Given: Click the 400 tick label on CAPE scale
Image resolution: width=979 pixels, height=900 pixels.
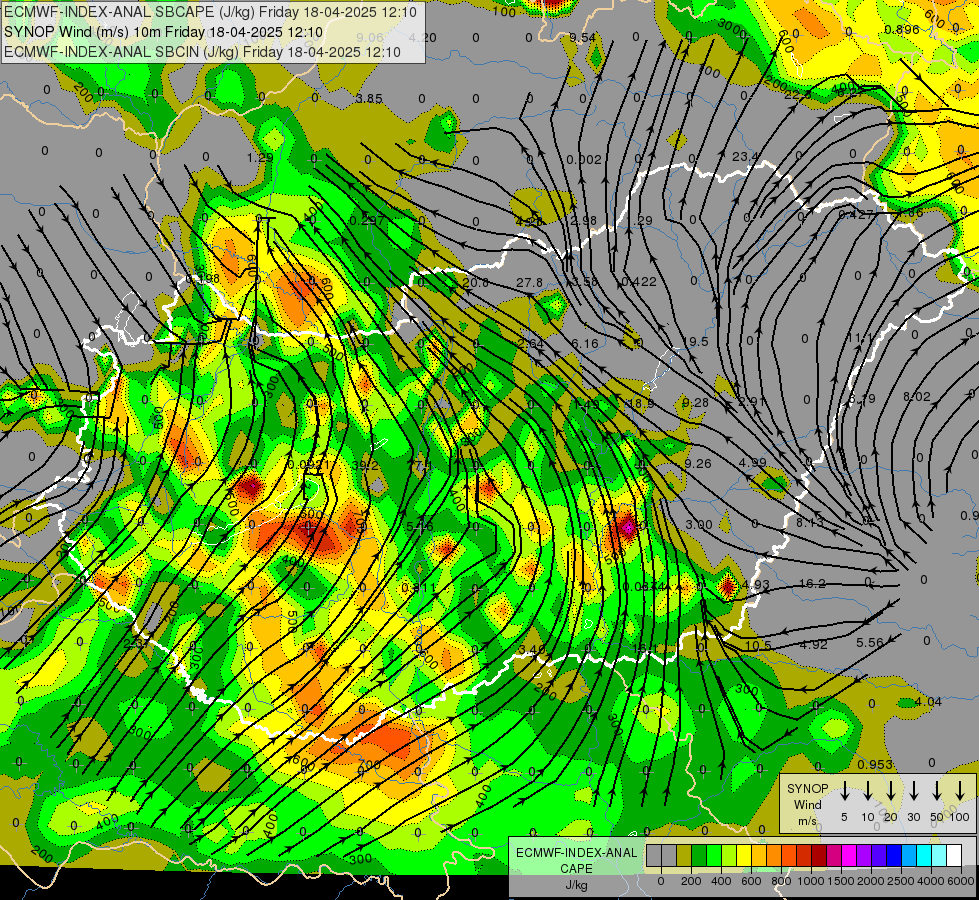Looking at the screenshot, I should 721,881.
